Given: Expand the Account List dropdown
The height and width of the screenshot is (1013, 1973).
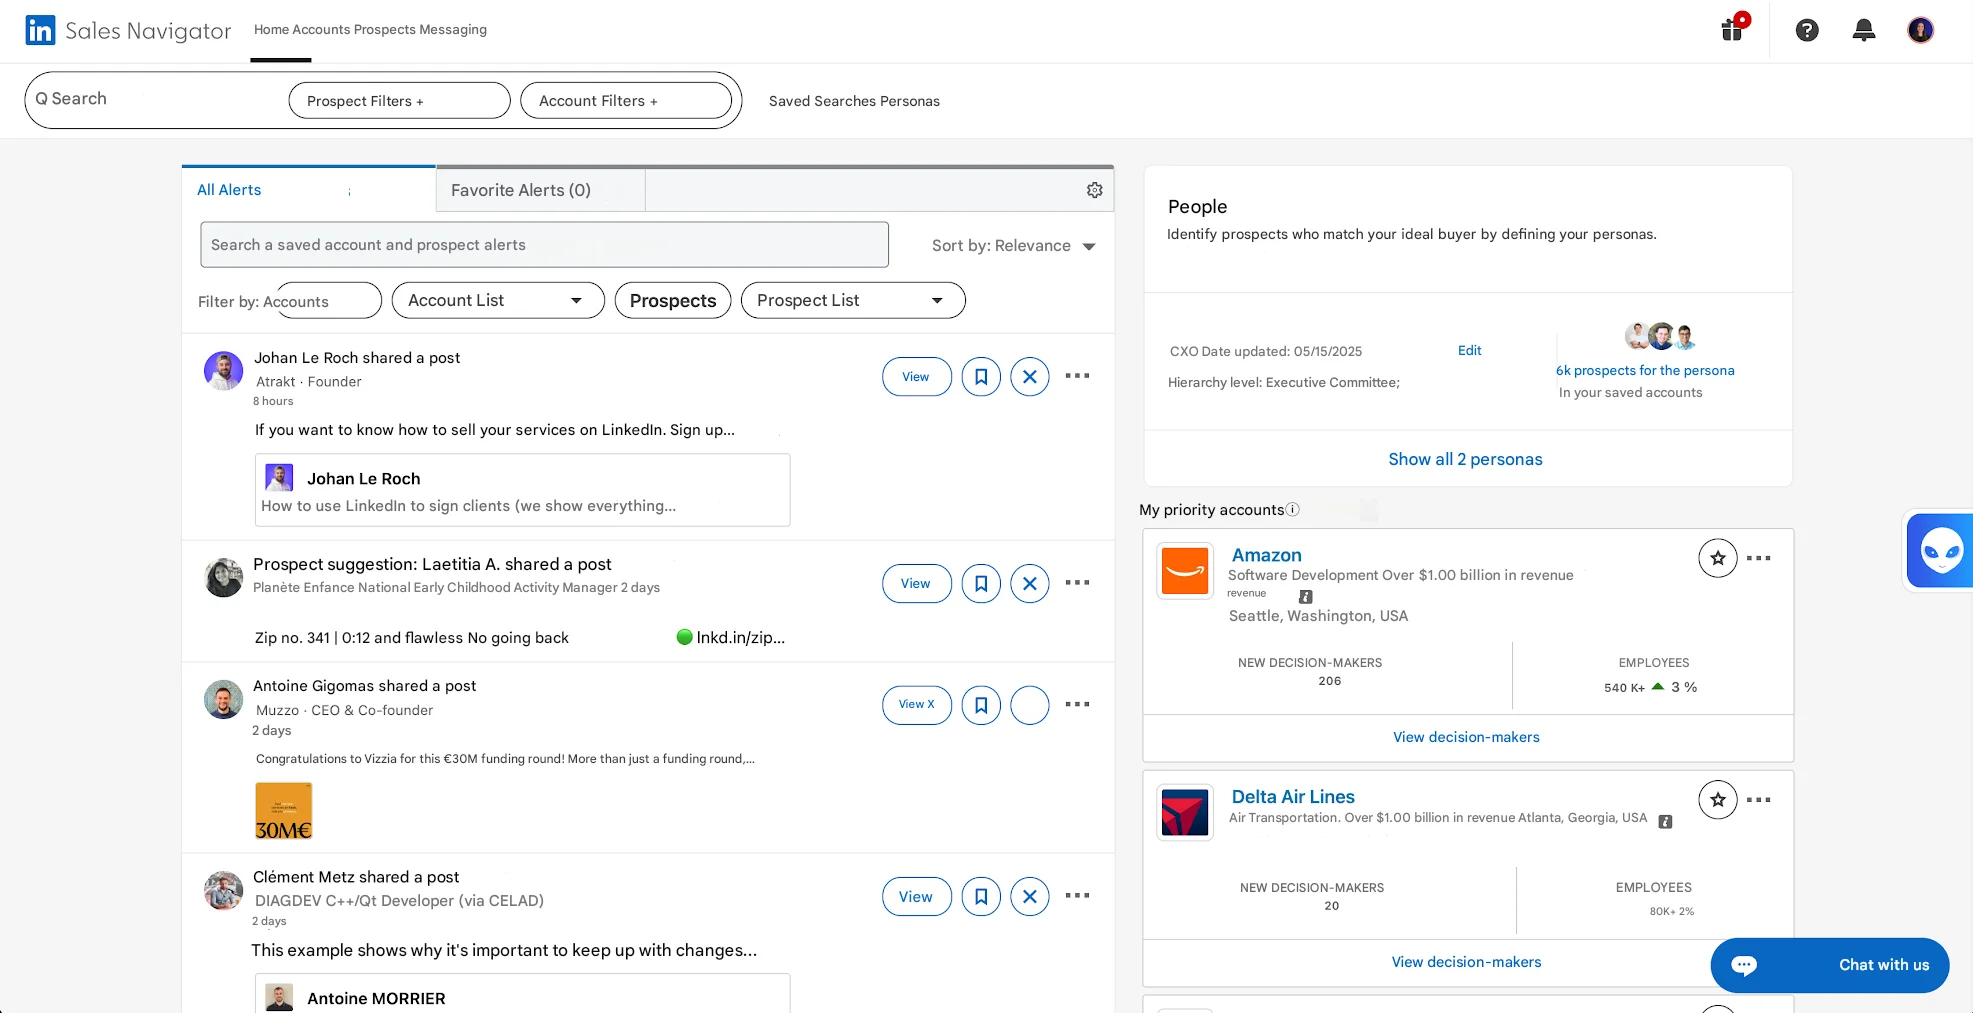Looking at the screenshot, I should click(498, 301).
